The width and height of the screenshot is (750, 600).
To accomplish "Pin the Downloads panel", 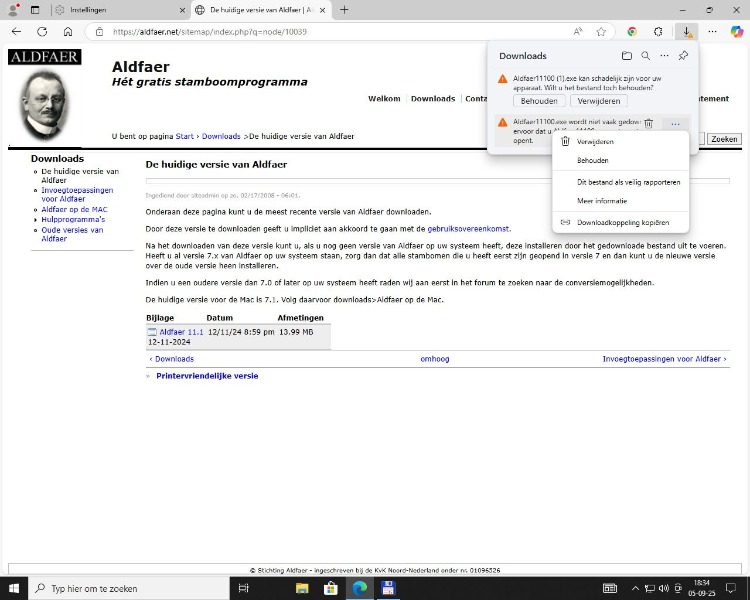I will [x=683, y=56].
